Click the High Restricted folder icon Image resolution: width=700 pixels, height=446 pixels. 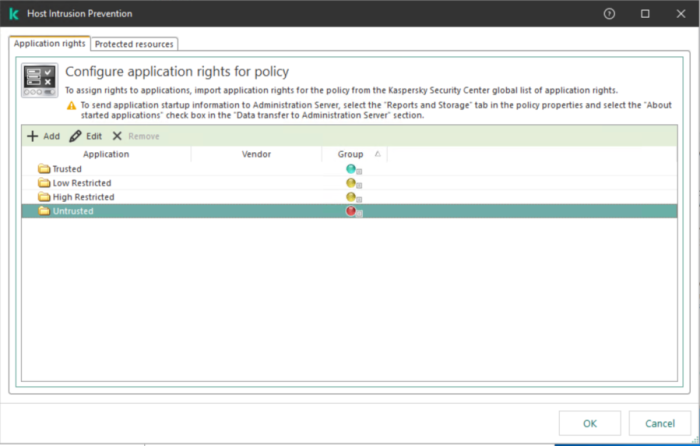44,197
